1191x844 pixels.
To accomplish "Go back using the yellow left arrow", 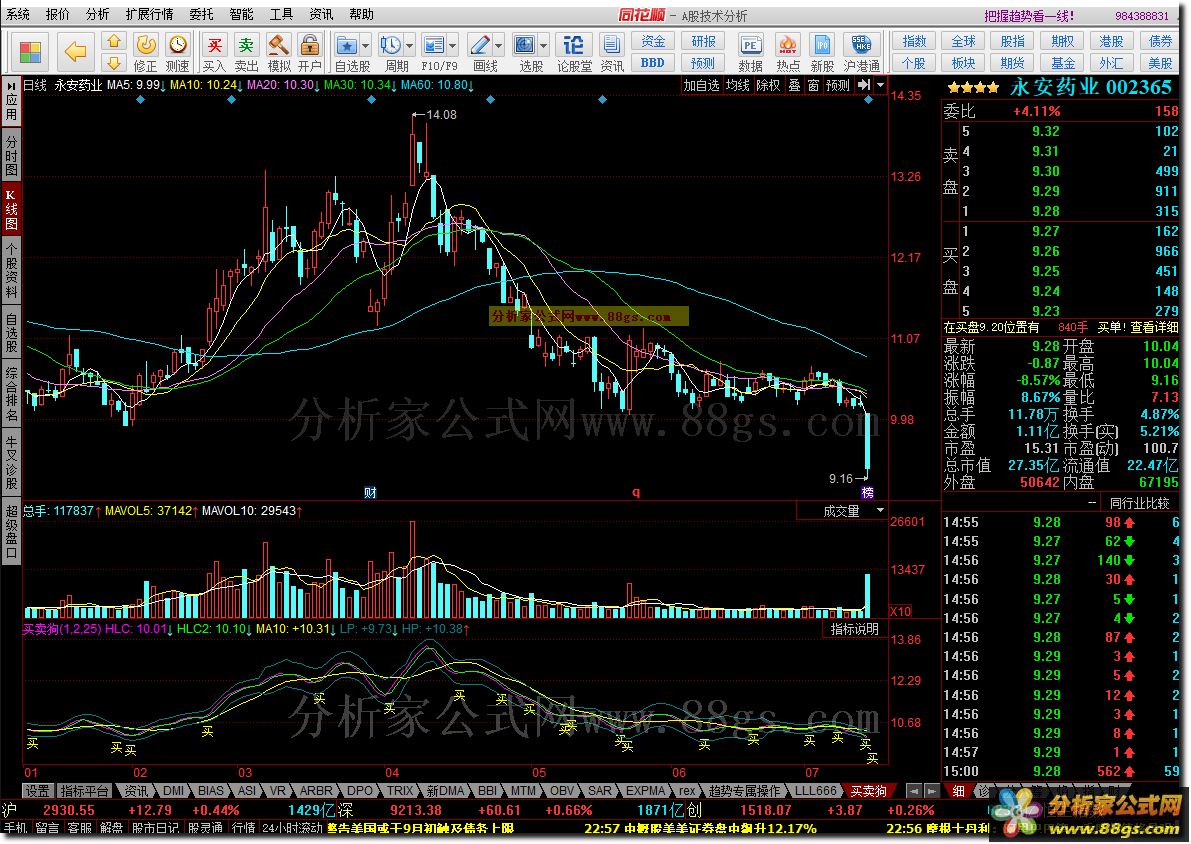I will pos(75,52).
